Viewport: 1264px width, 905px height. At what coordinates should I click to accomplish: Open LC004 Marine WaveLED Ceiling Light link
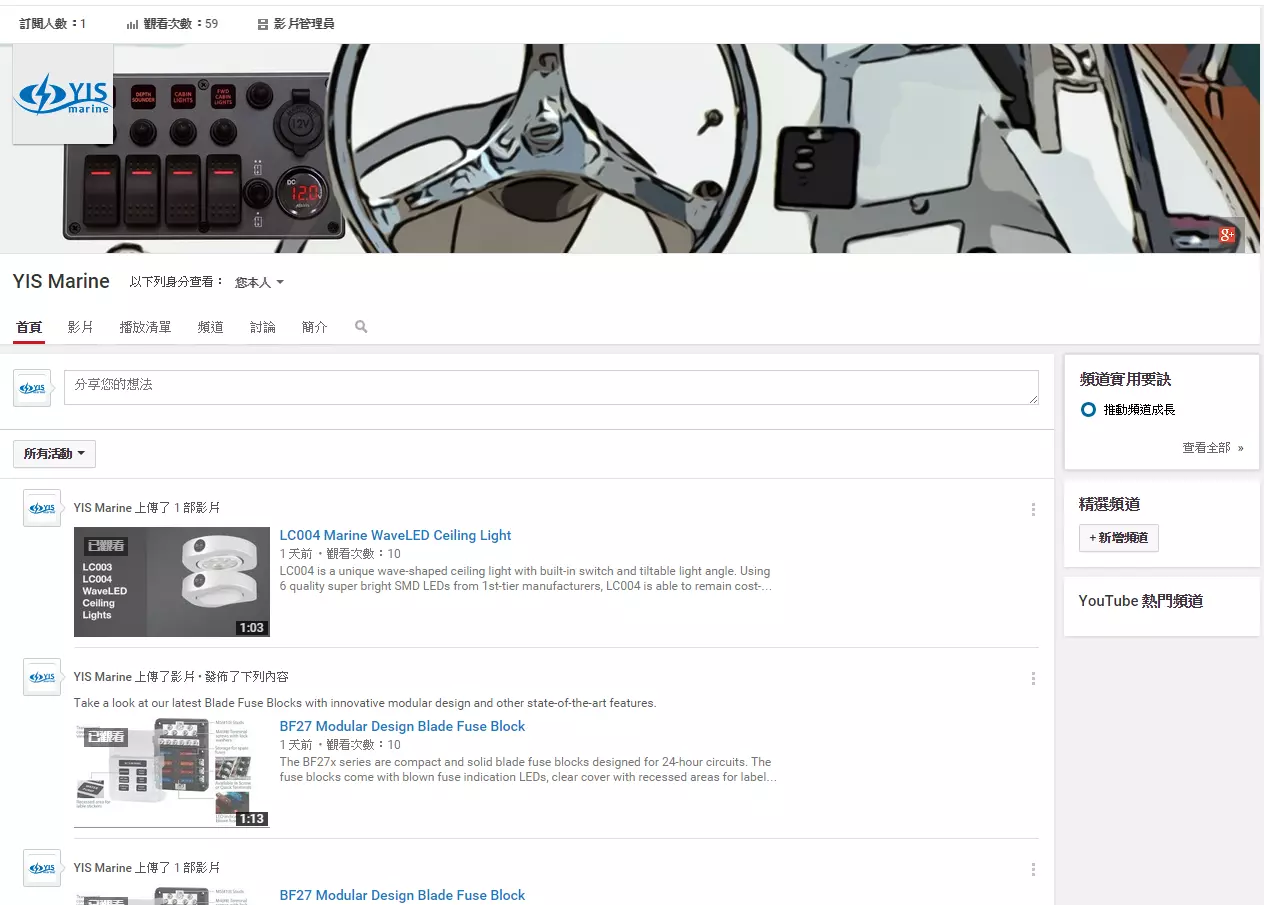[x=395, y=535]
